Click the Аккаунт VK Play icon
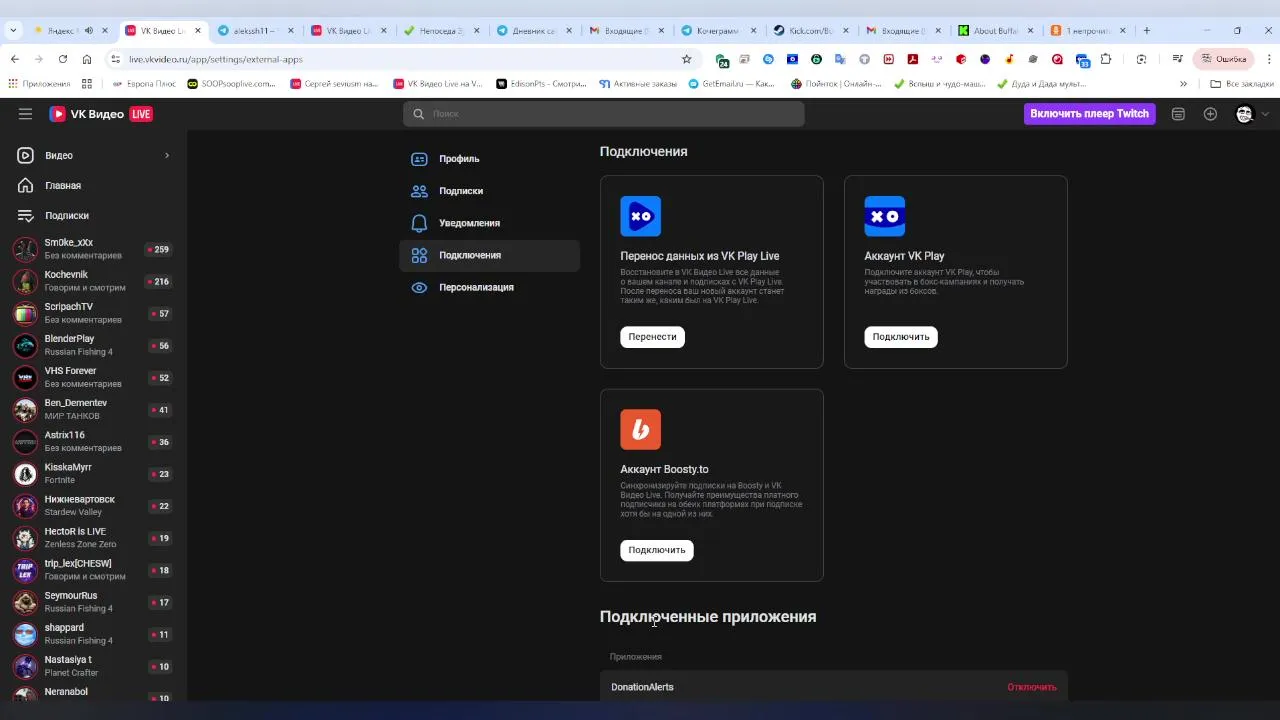 coord(884,216)
